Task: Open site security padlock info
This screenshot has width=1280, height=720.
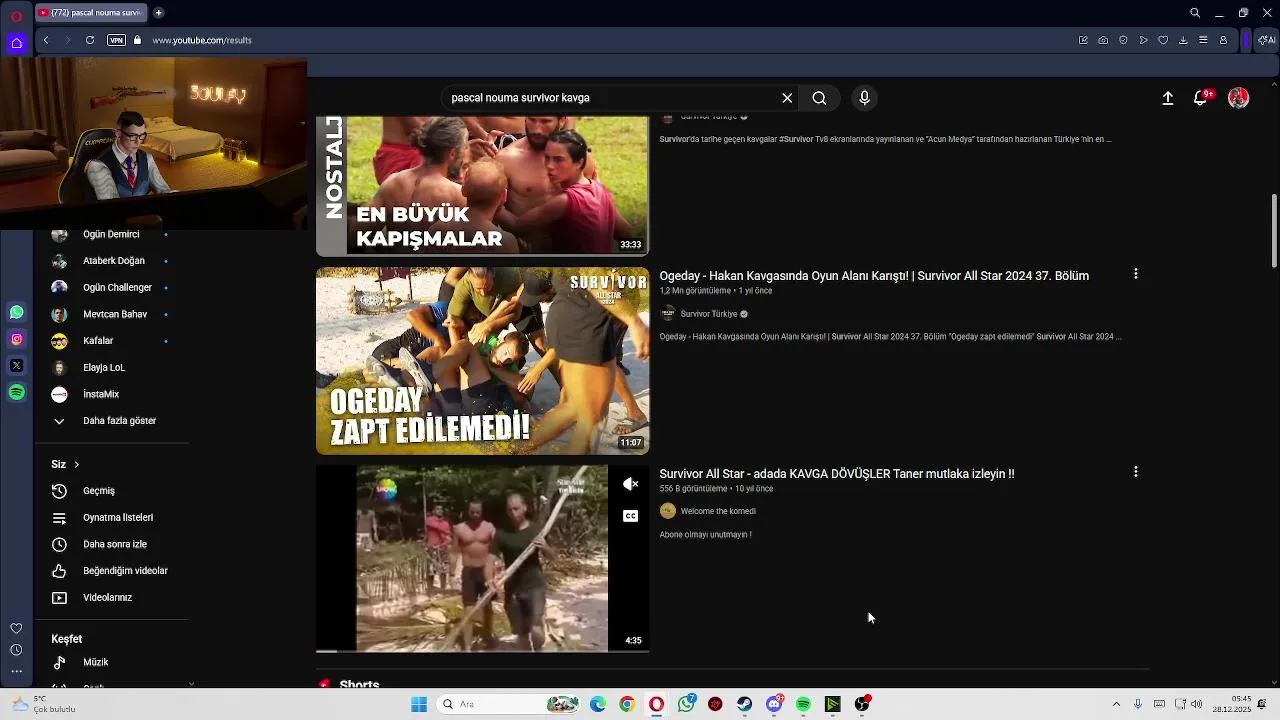Action: click(x=138, y=40)
